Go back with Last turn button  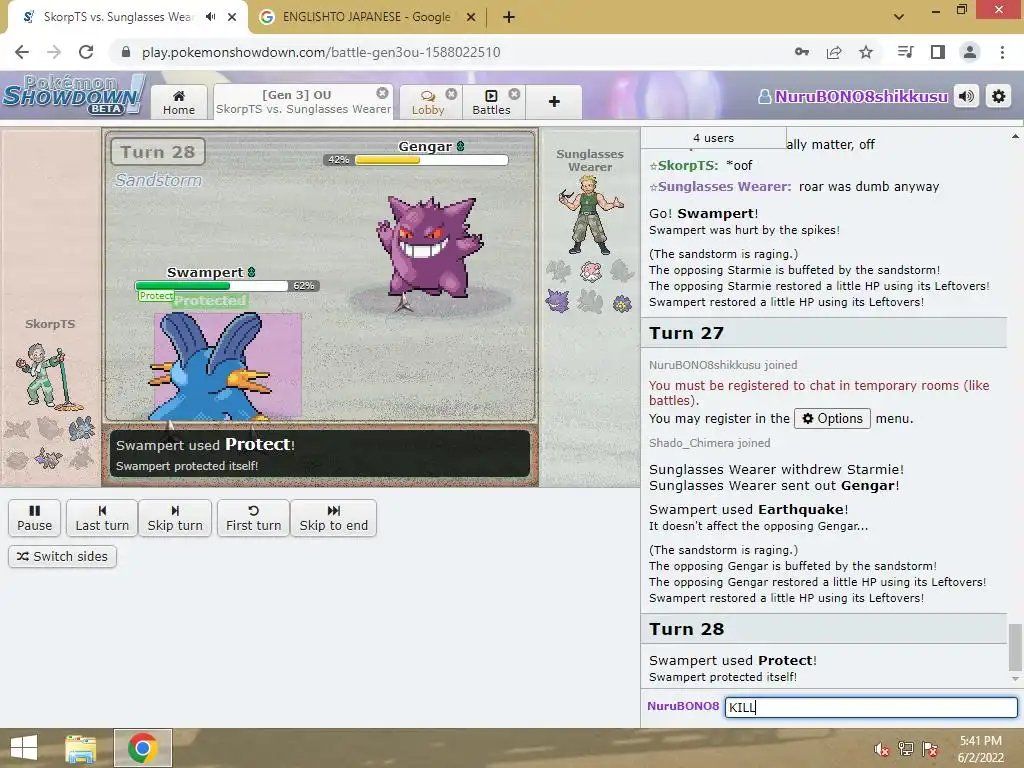(102, 518)
